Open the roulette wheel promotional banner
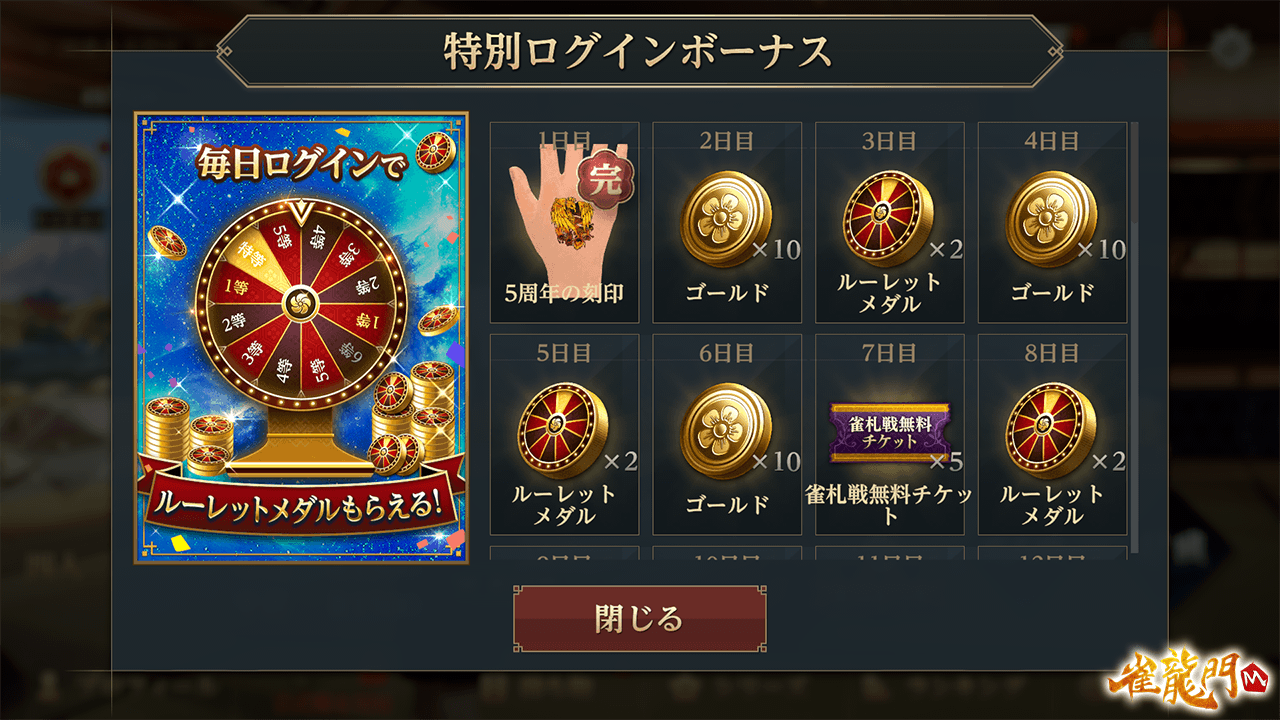 pos(302,338)
